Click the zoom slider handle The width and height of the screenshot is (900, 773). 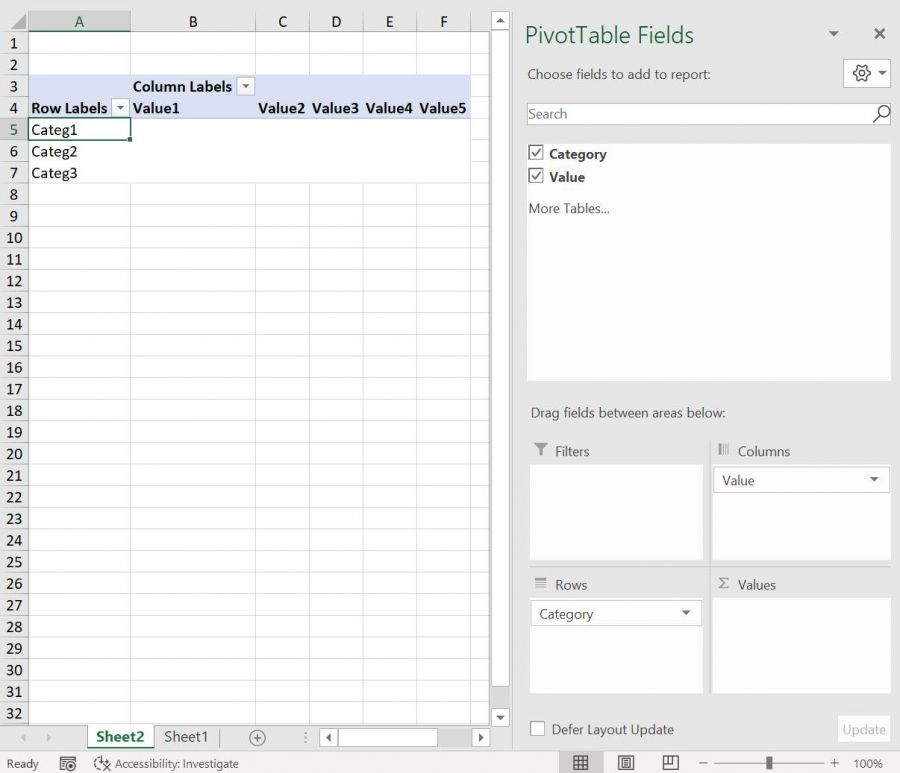tap(769, 763)
